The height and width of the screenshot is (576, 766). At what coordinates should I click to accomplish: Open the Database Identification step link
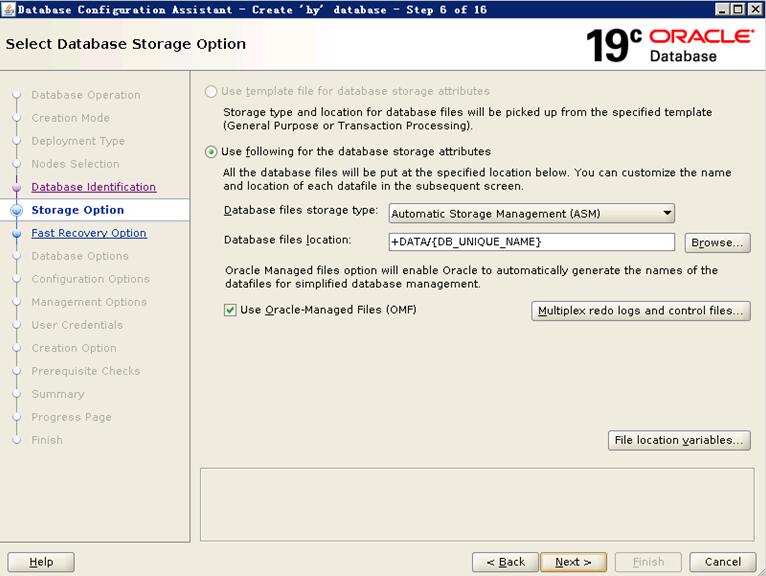(x=94, y=187)
